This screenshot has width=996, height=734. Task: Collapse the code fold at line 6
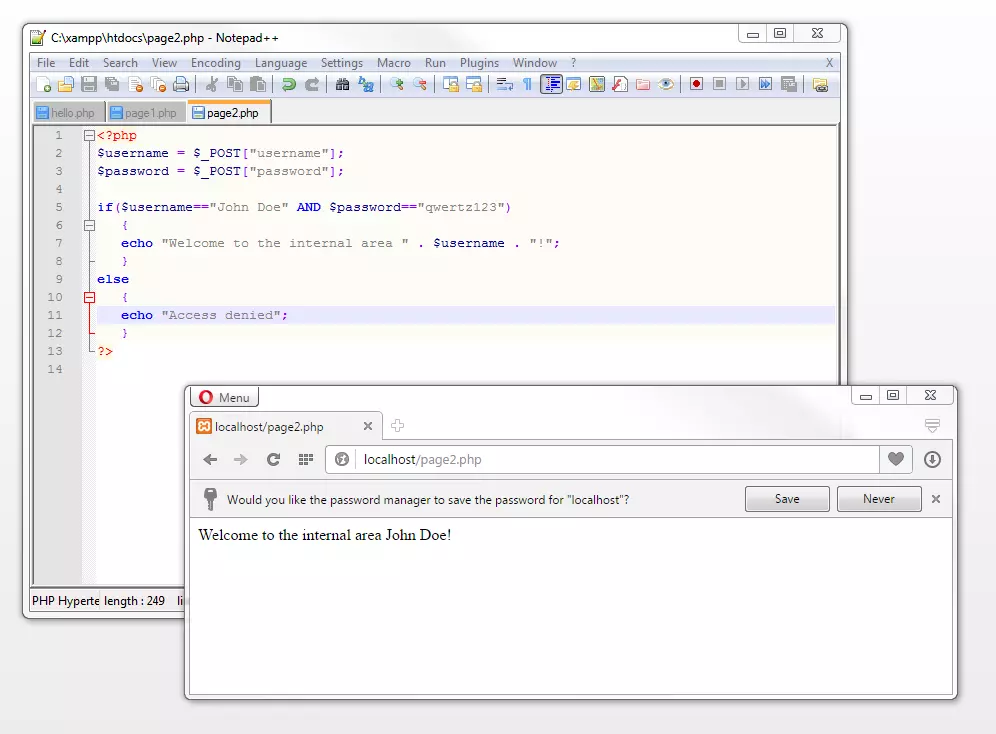(x=88, y=225)
